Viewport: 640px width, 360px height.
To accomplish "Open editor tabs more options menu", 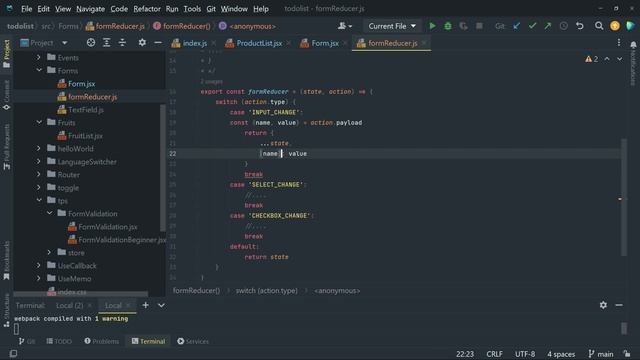I will (619, 43).
